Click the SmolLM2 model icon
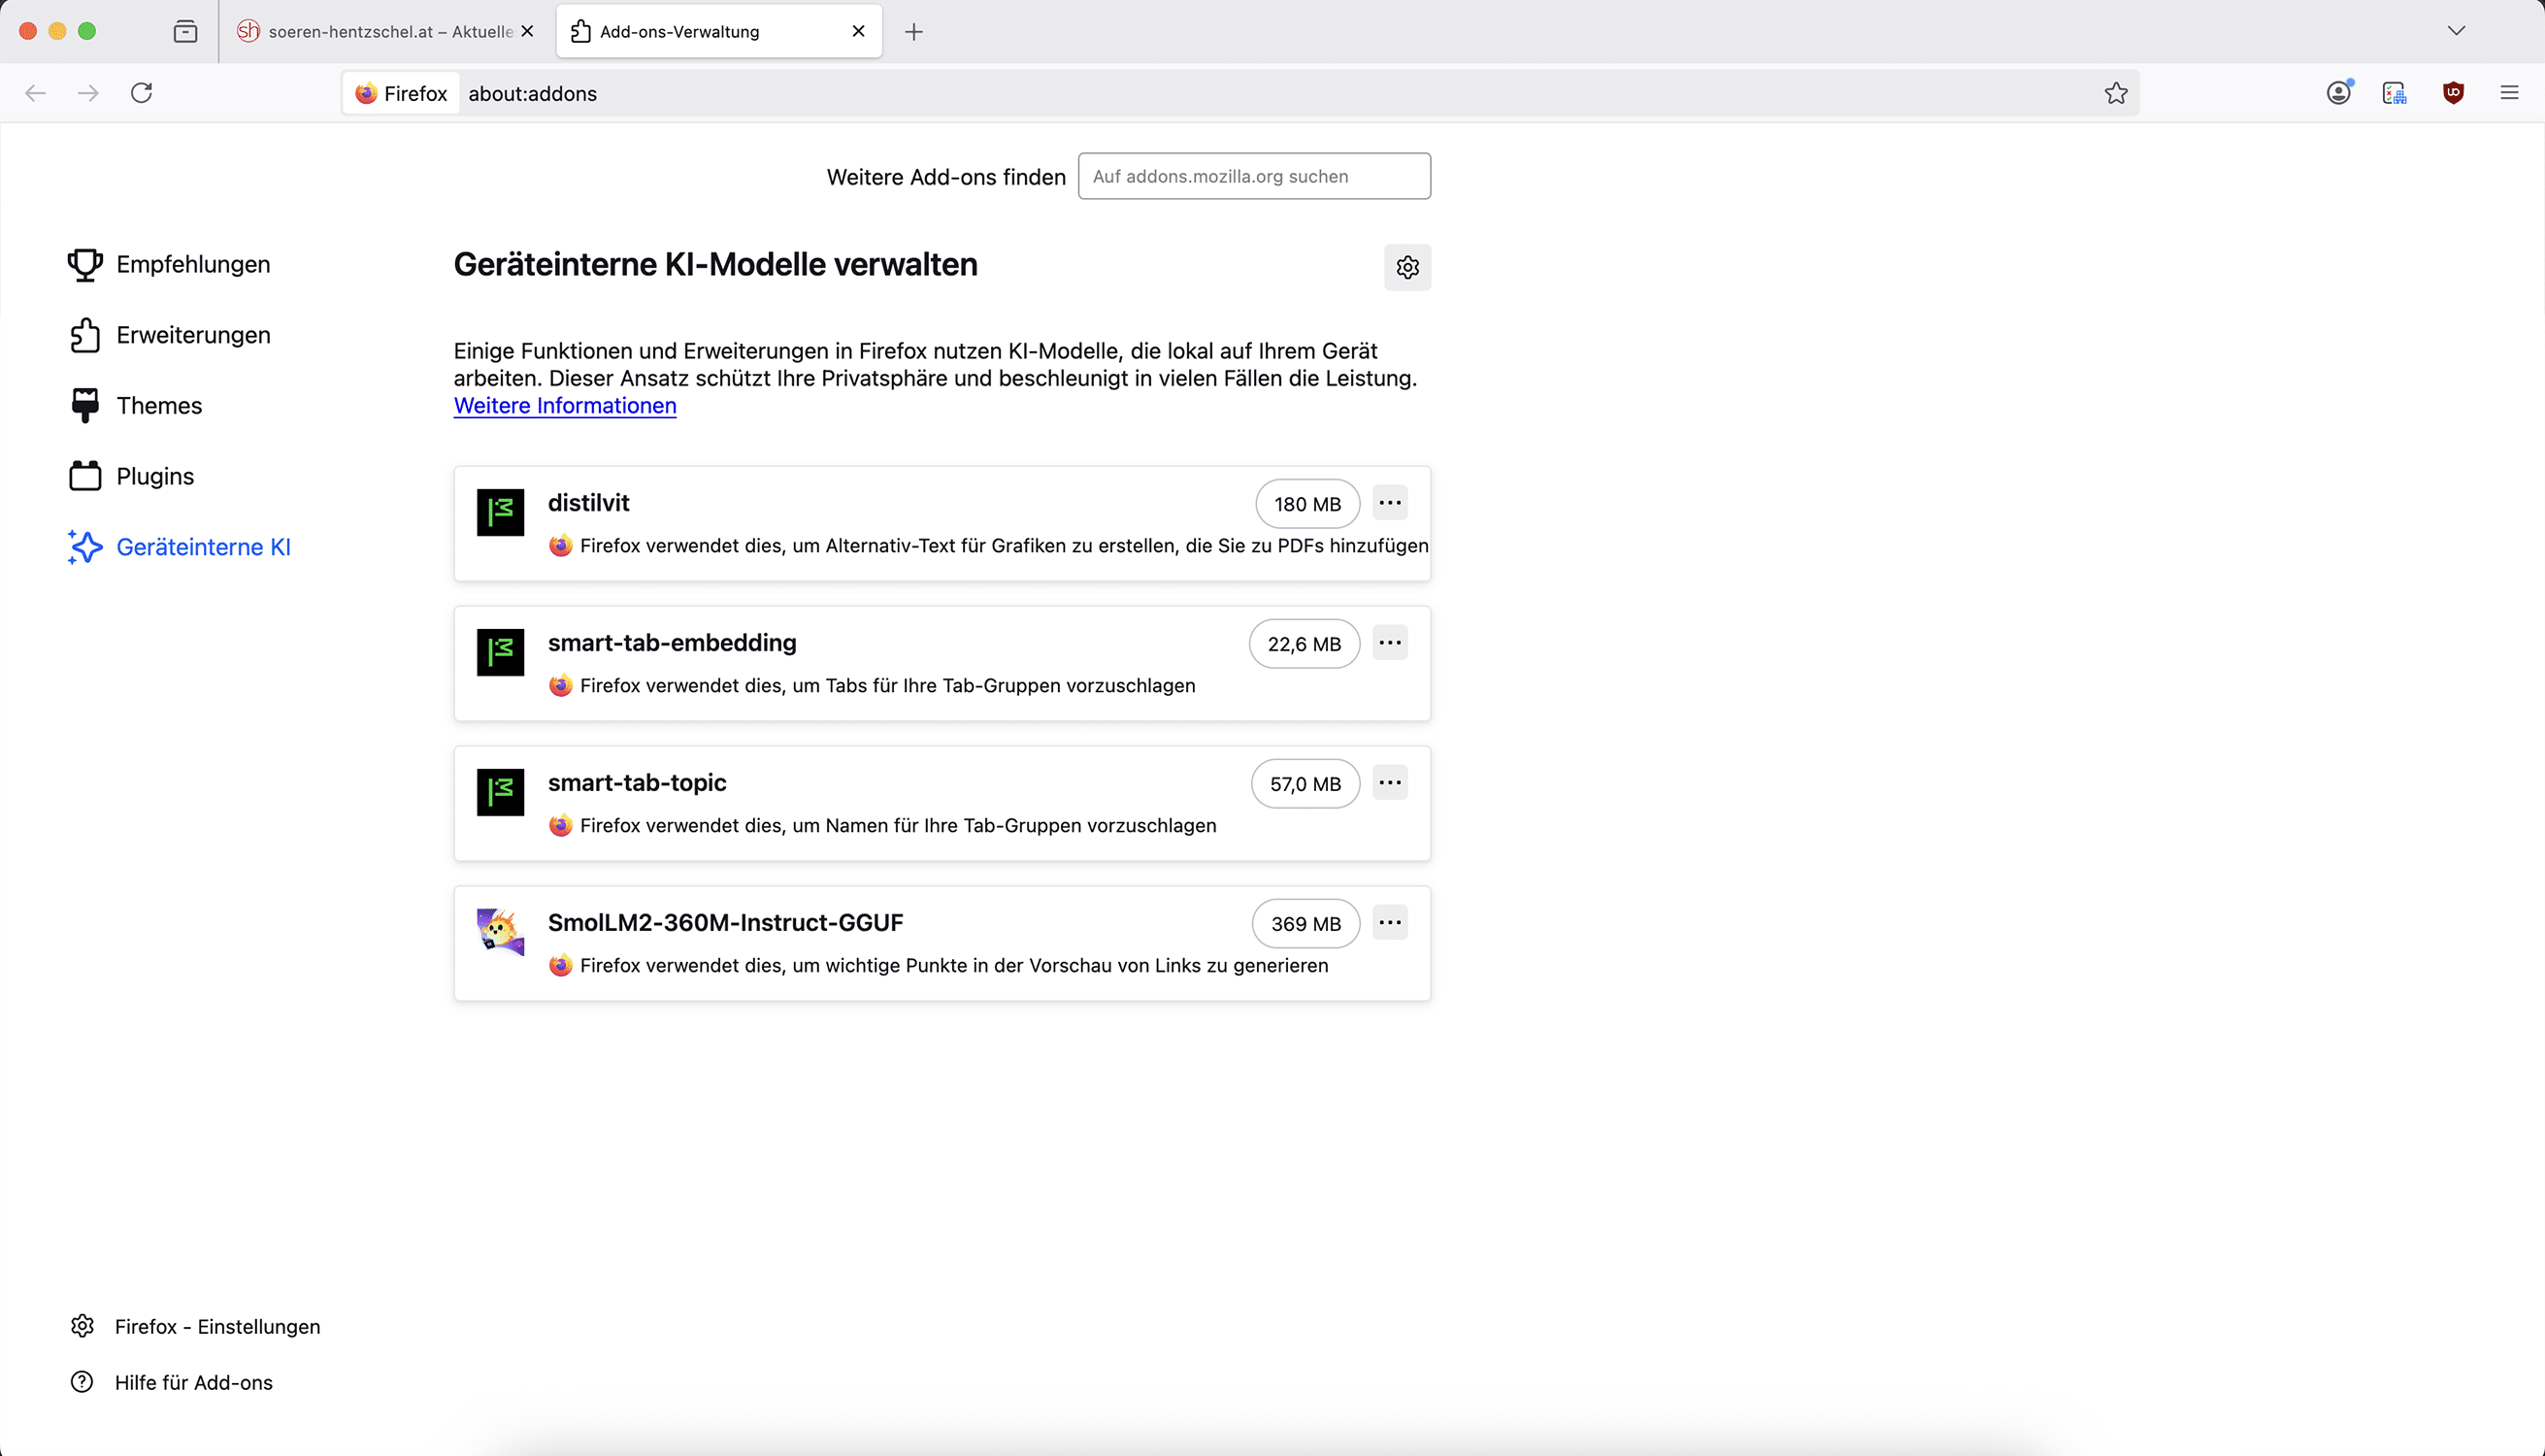Viewport: 2545px width, 1456px height. click(500, 932)
